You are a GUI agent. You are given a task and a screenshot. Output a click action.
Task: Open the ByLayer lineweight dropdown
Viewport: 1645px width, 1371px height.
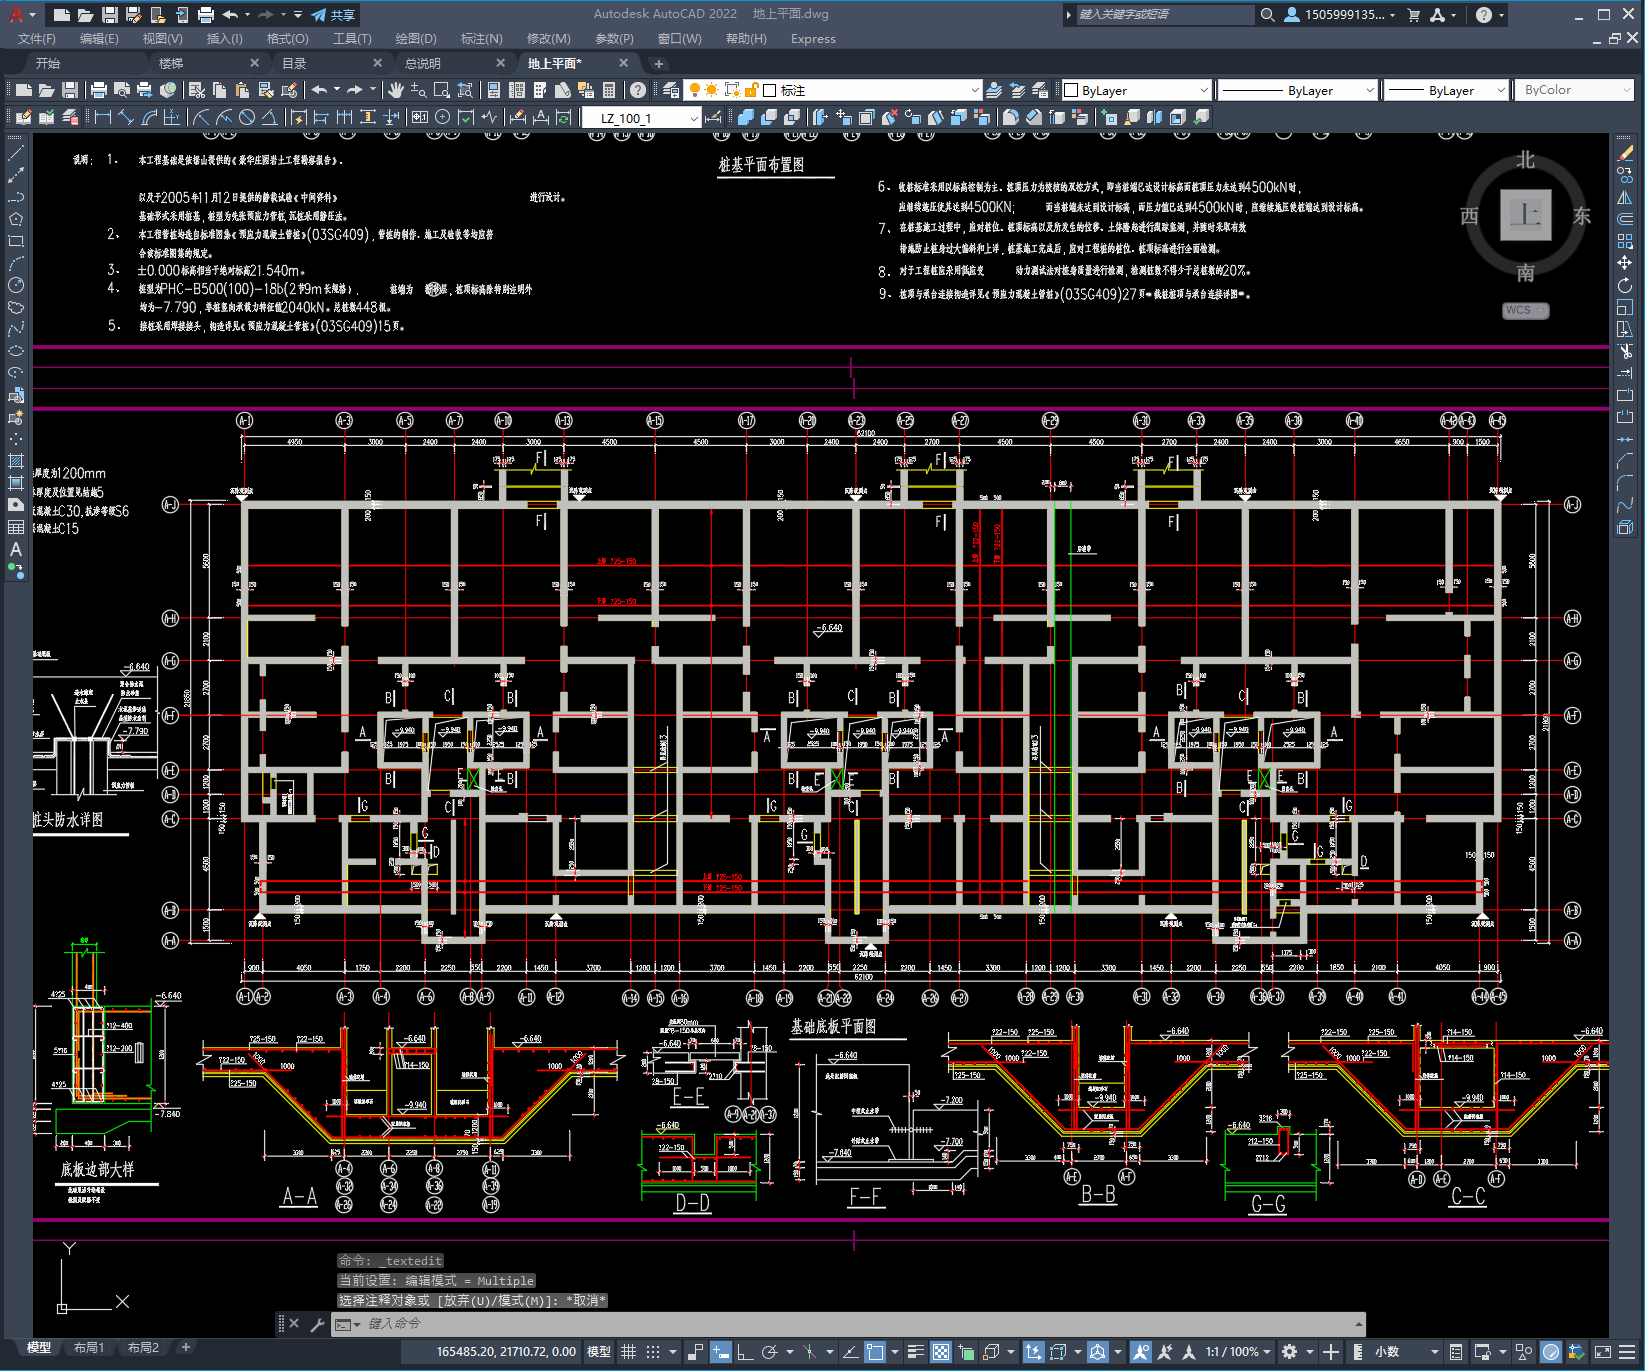(x=1444, y=90)
